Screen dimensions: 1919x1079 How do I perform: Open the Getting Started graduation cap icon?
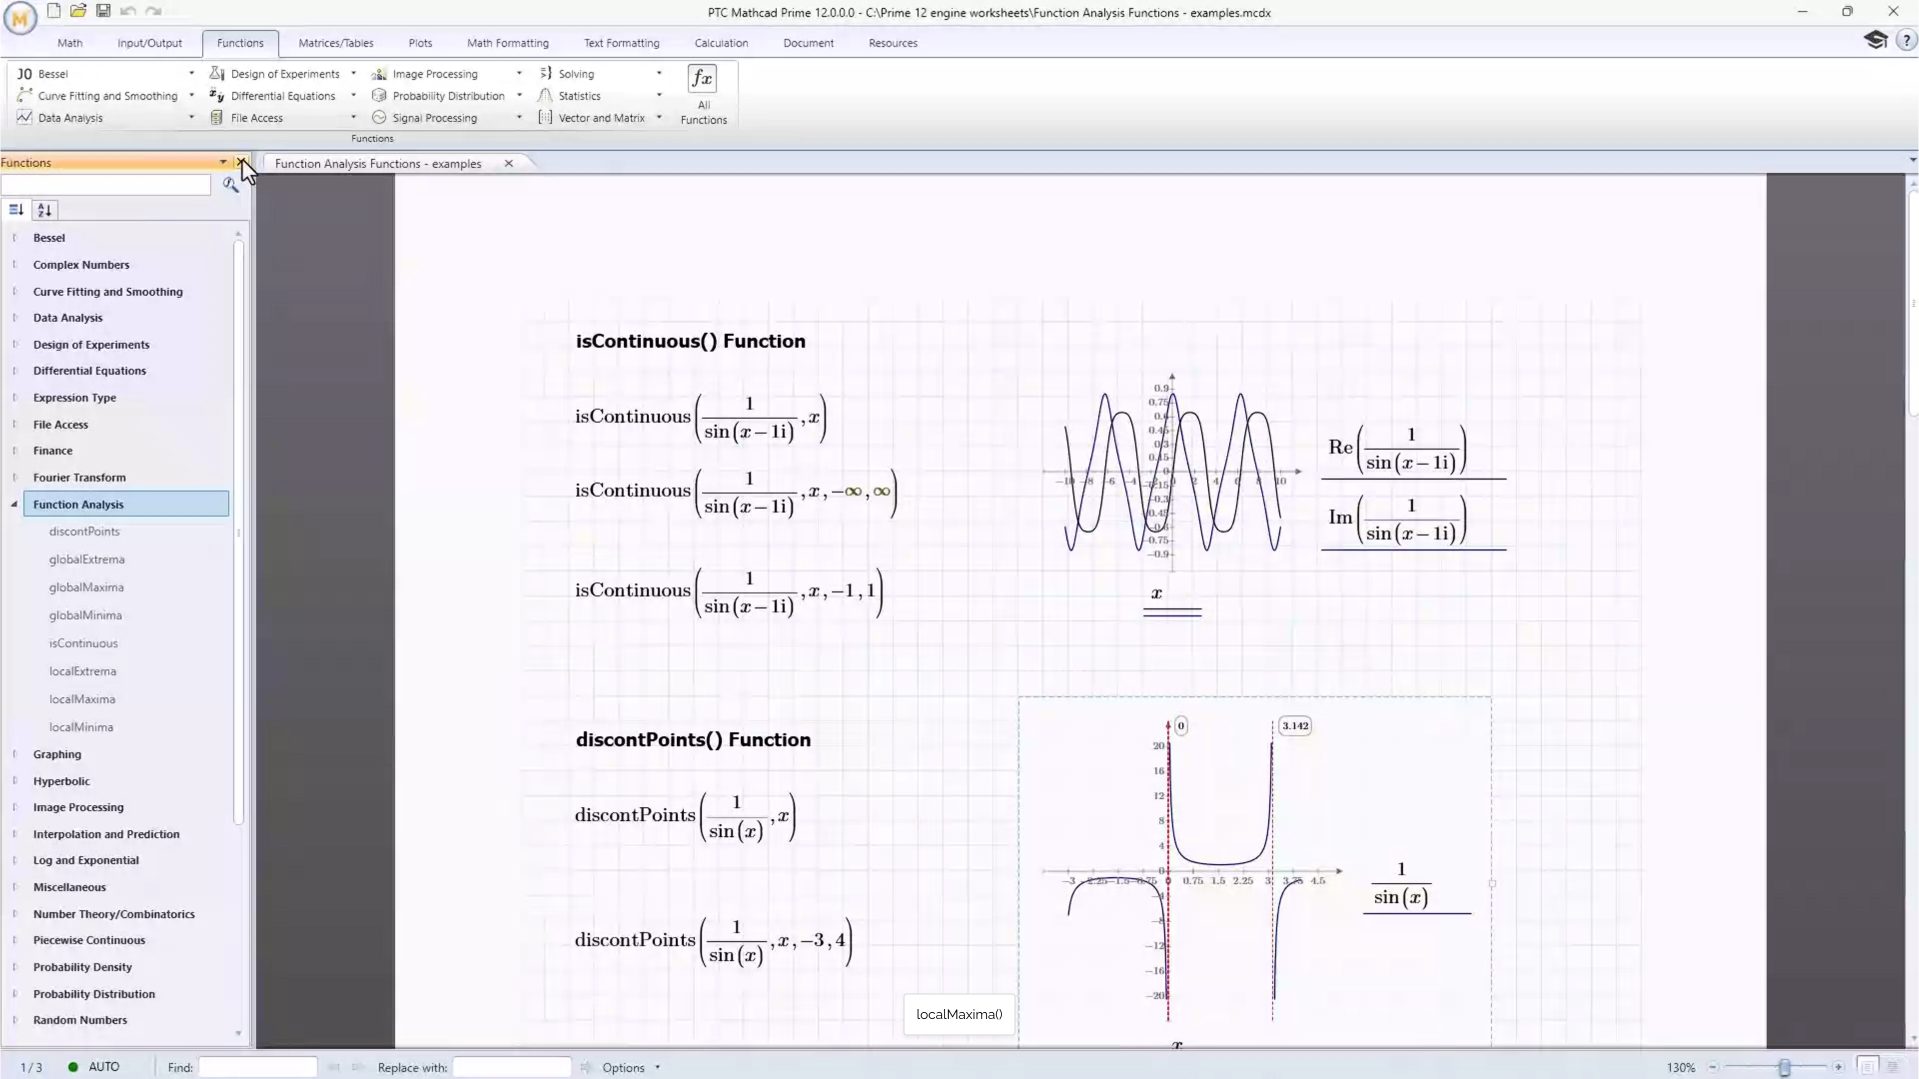(1875, 40)
